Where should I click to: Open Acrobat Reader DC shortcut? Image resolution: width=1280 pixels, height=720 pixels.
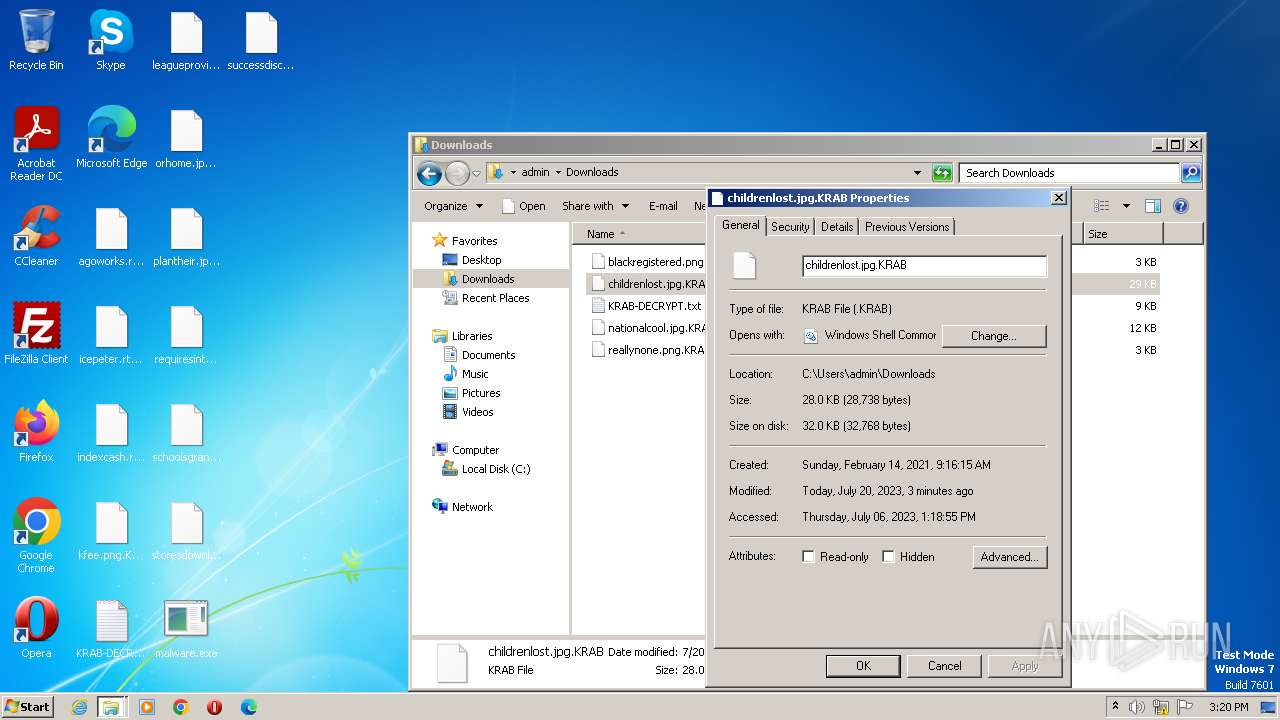pos(36,144)
